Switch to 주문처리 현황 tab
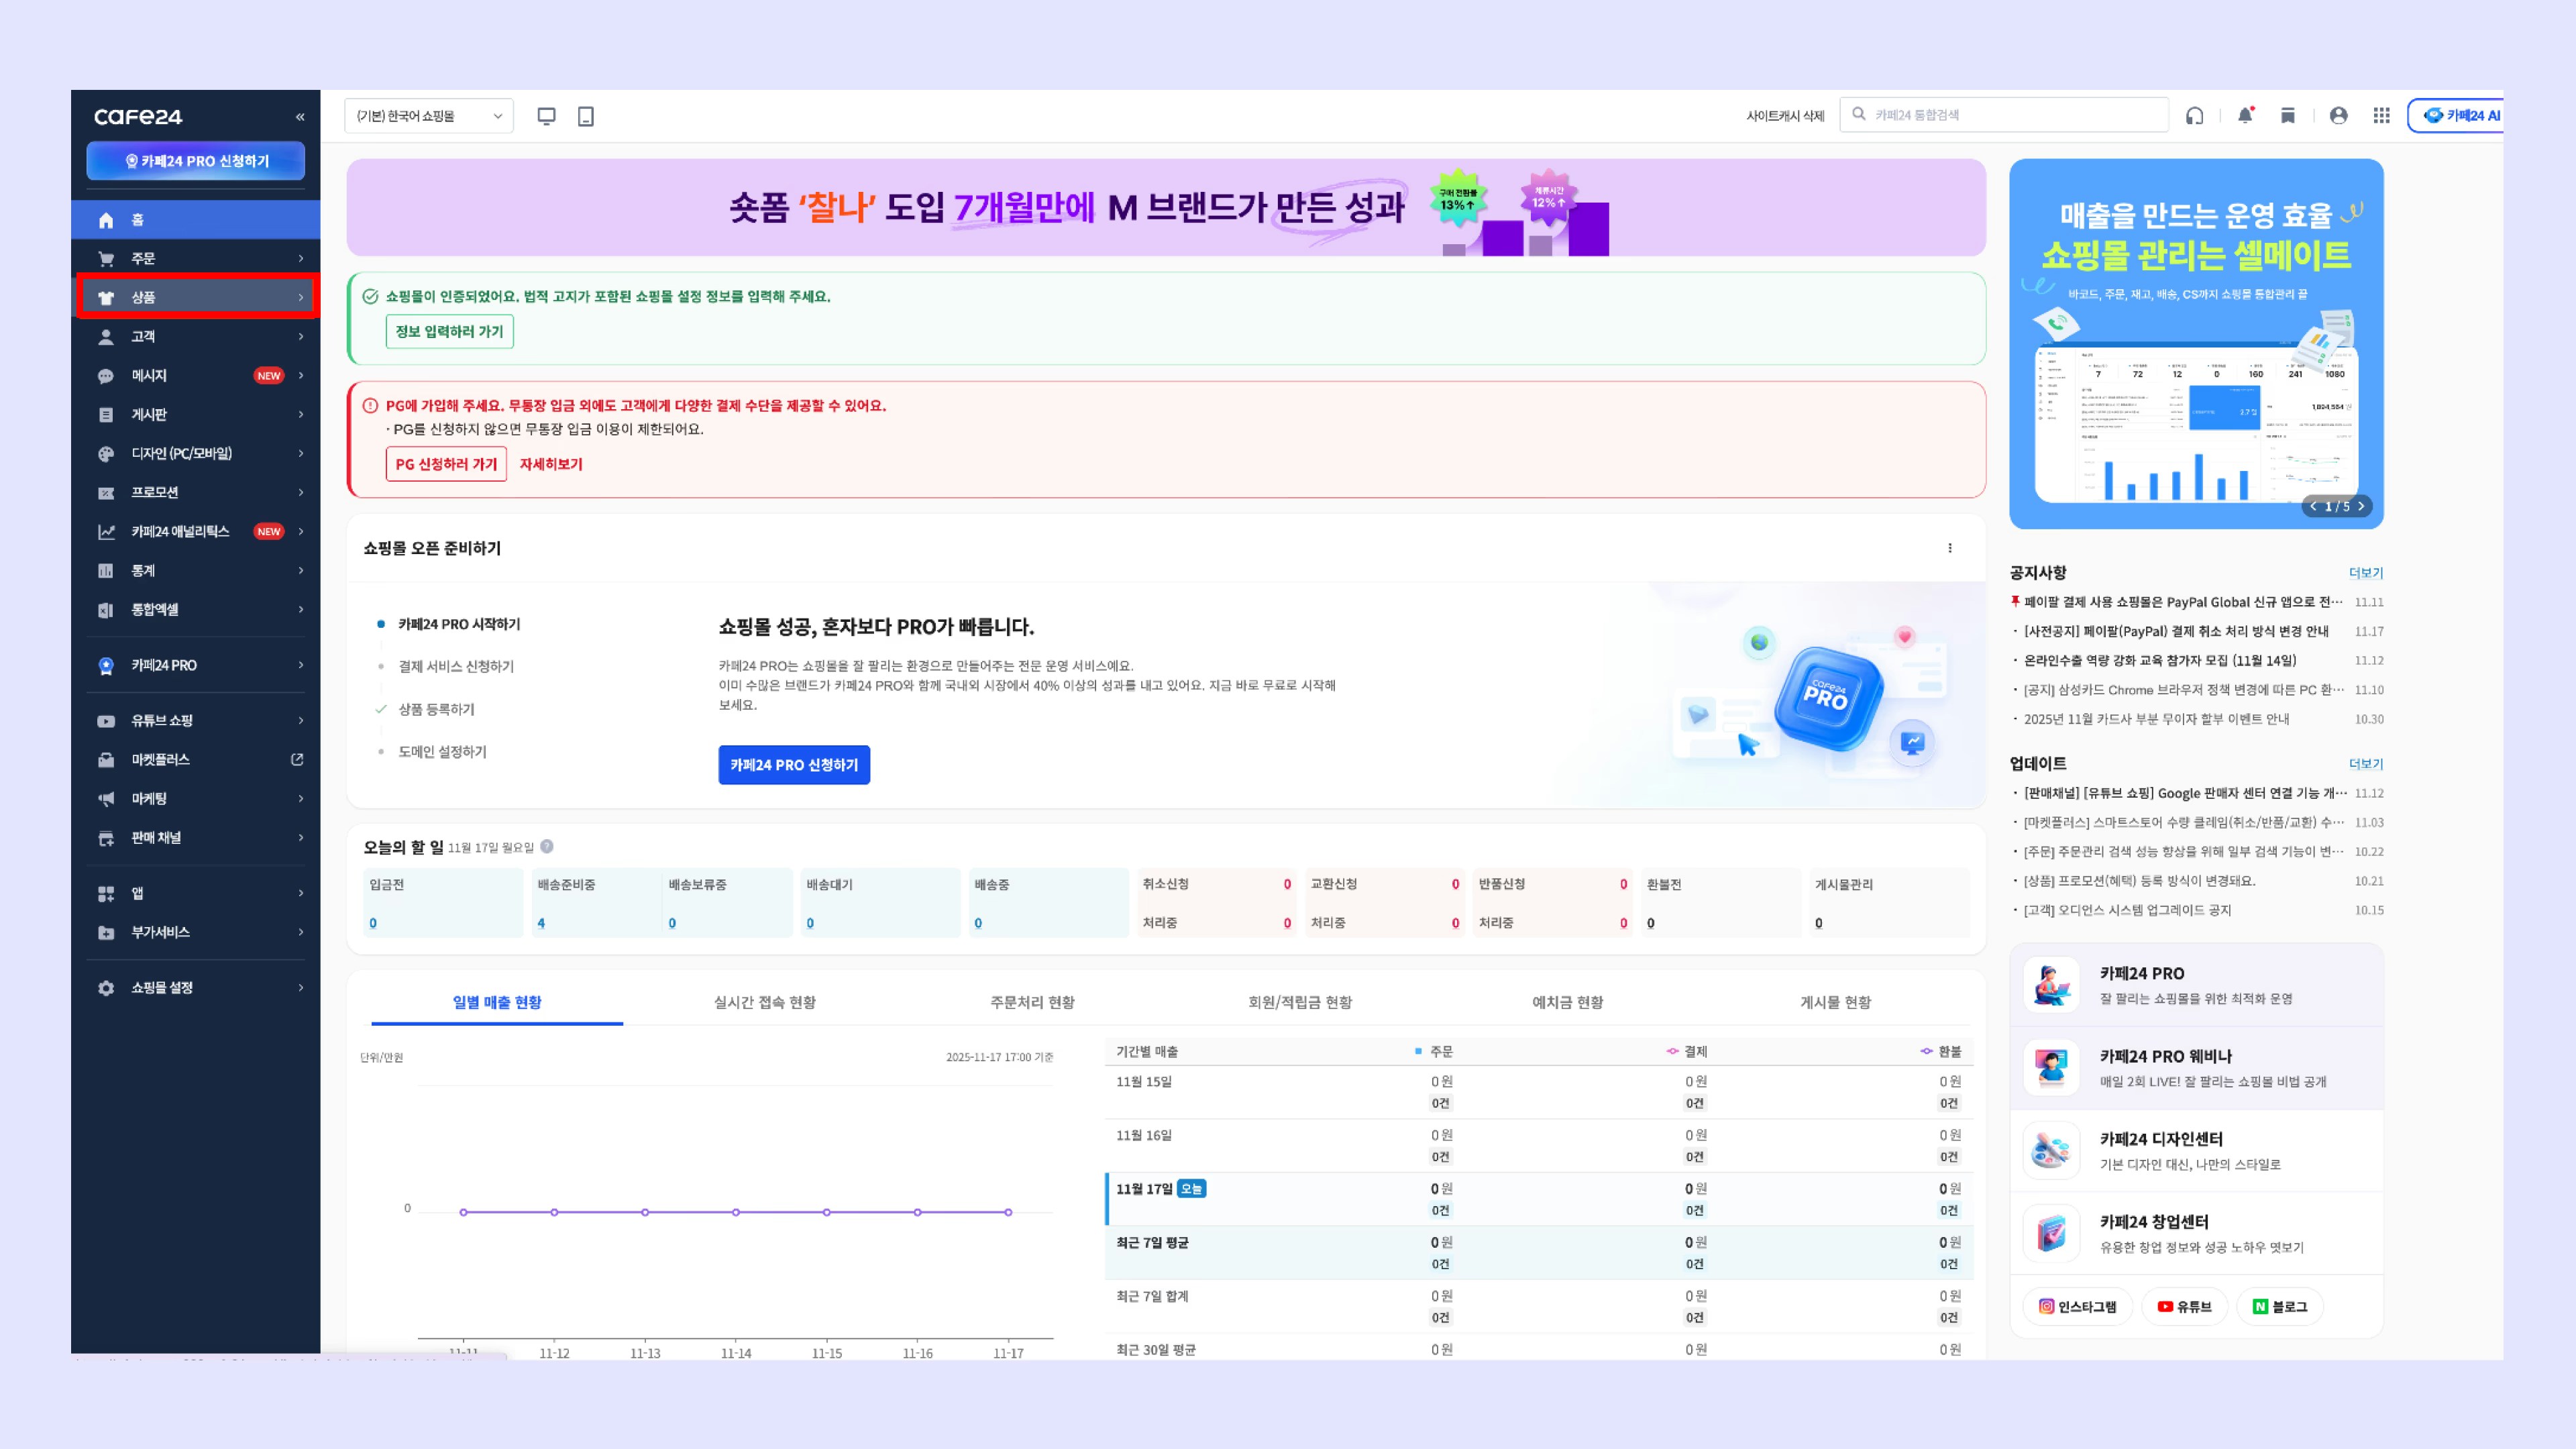The image size is (2576, 1449). point(1032,1002)
